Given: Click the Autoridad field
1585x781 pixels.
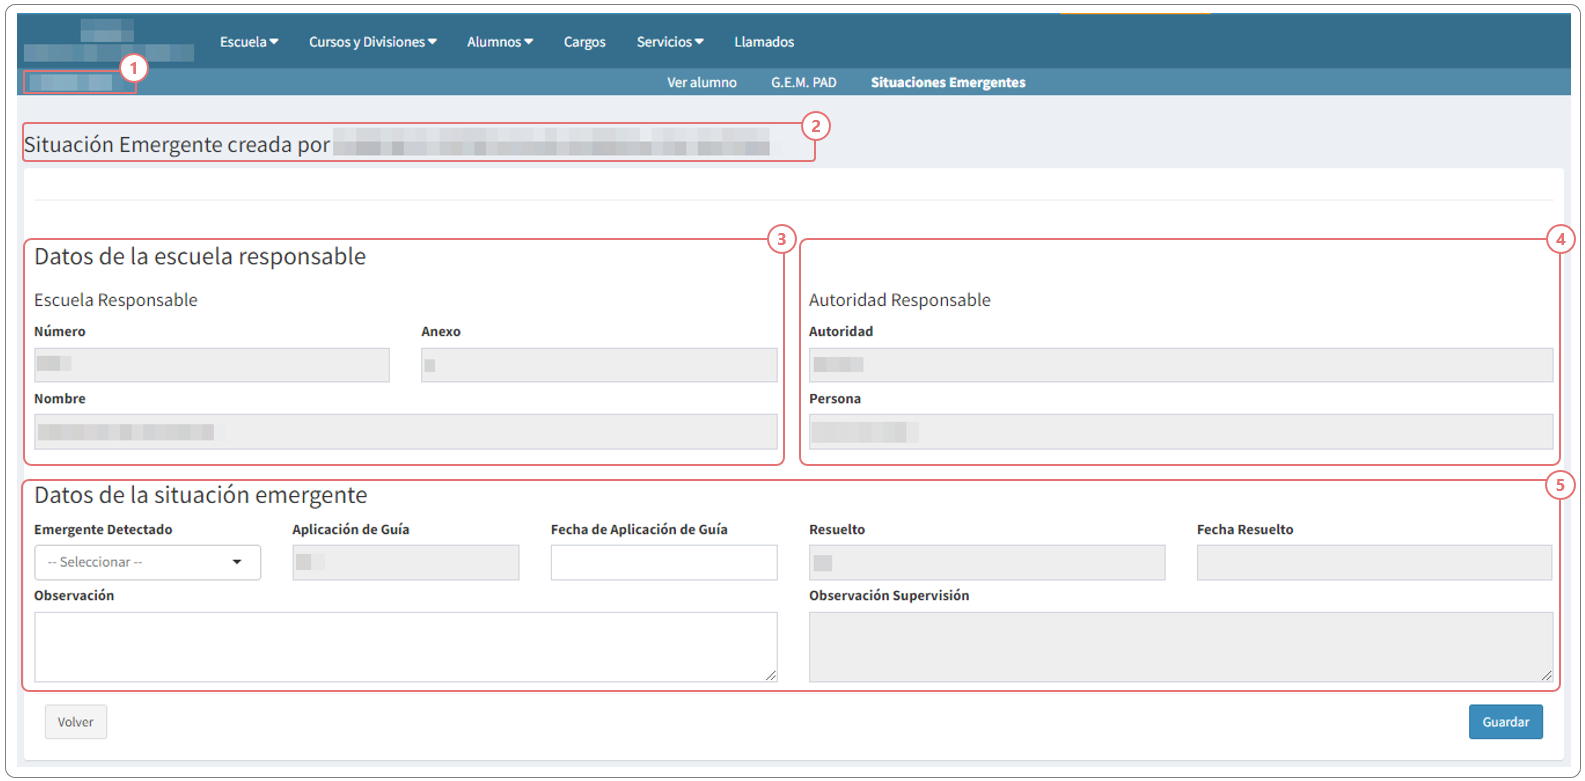Looking at the screenshot, I should (x=1181, y=365).
